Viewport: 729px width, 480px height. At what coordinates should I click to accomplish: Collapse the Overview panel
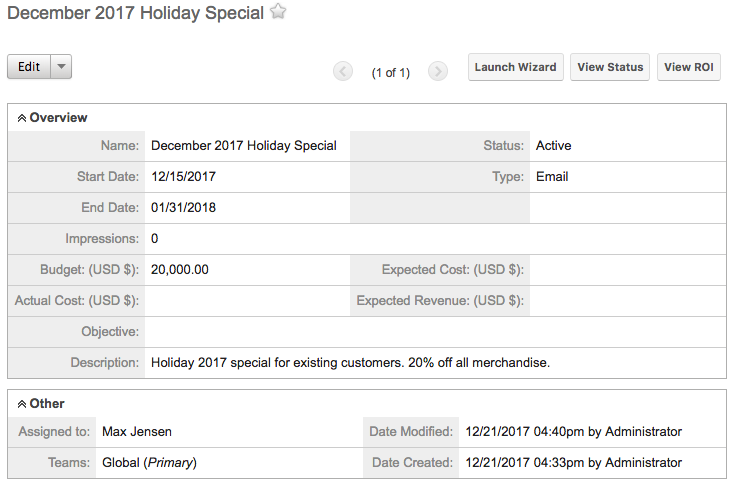(x=22, y=118)
